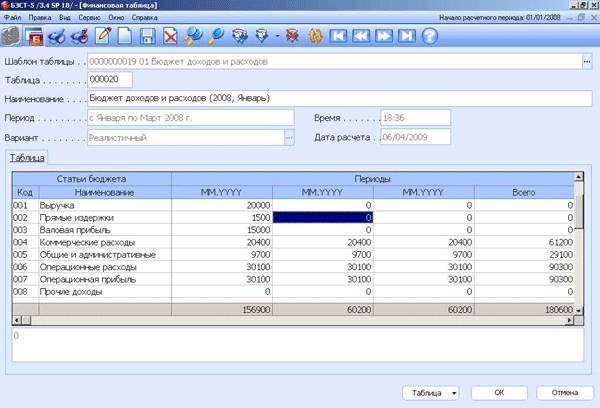
Task: Open the Справка menu
Action: pyautogui.click(x=144, y=18)
